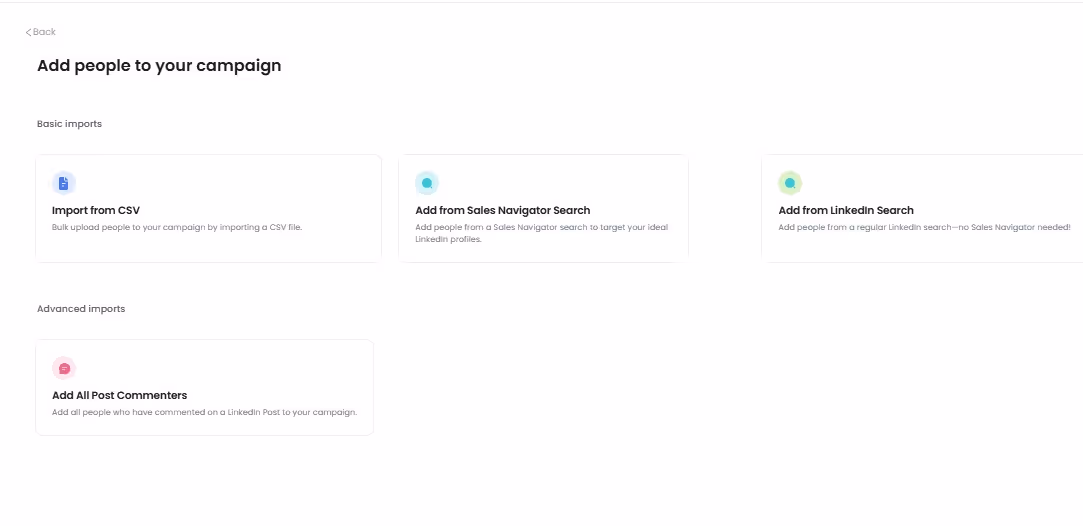Click the Post Commenters speech bubble icon

point(64,369)
